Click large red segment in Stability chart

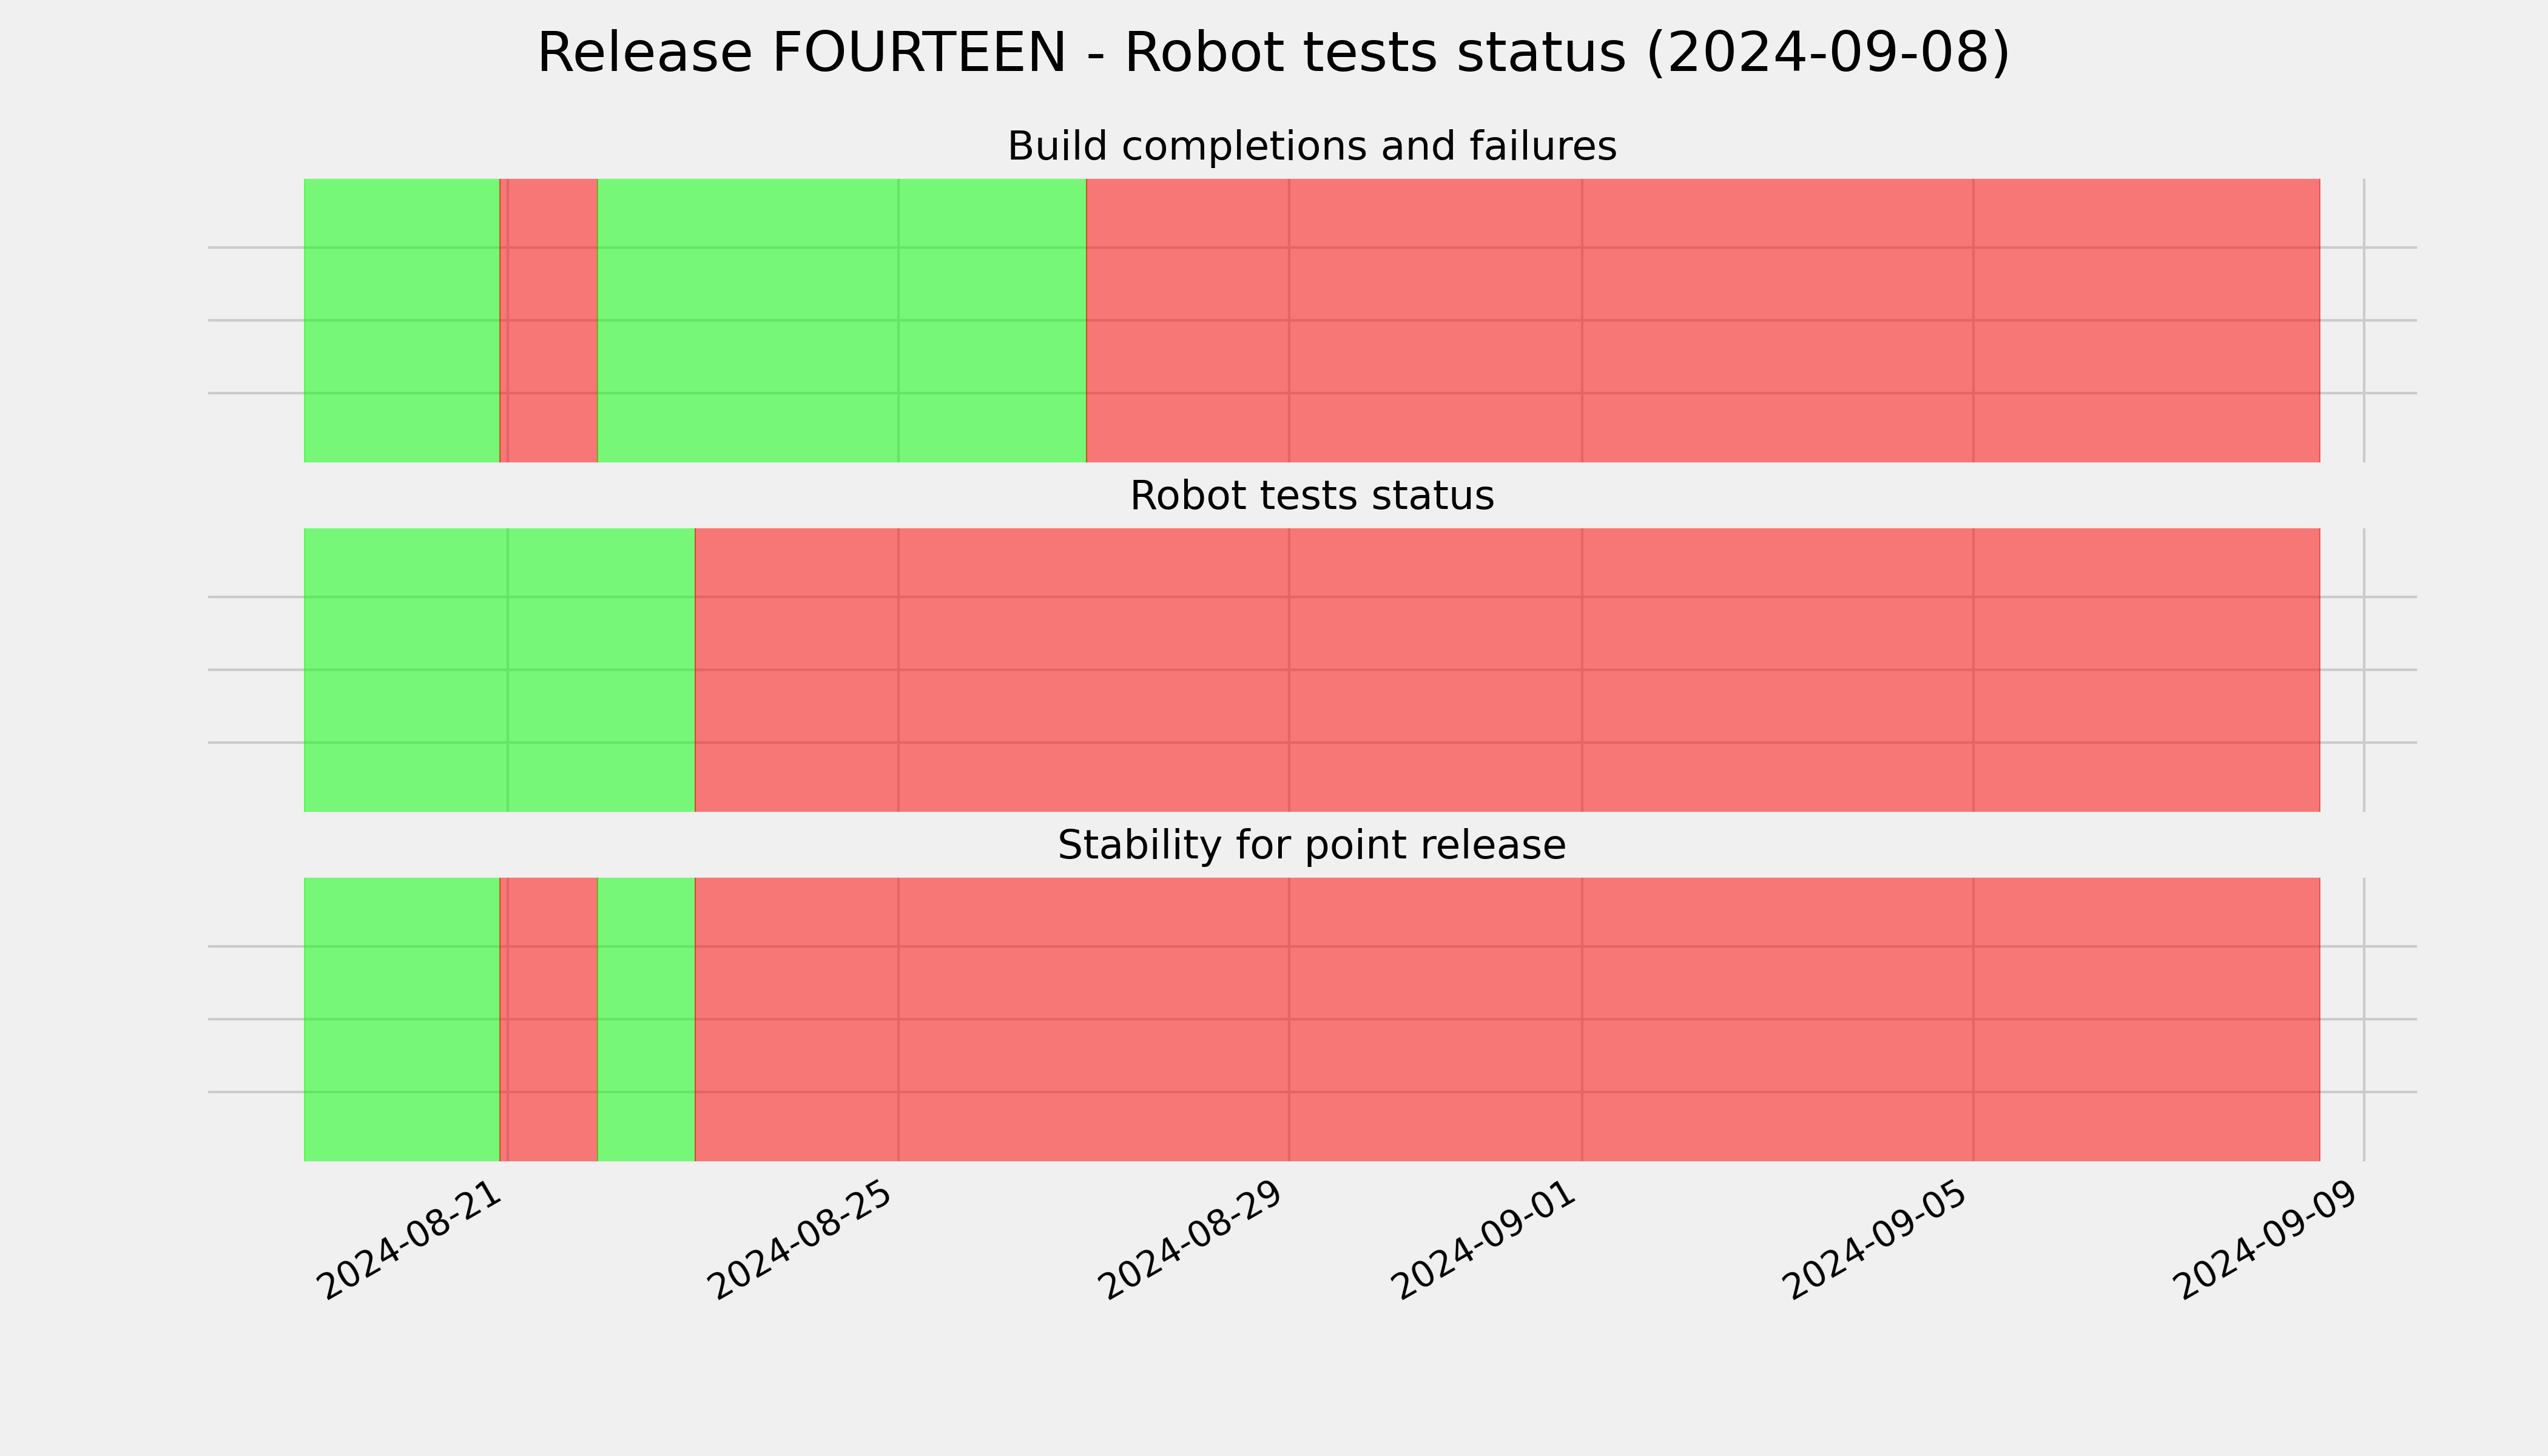pyautogui.click(x=1507, y=1019)
